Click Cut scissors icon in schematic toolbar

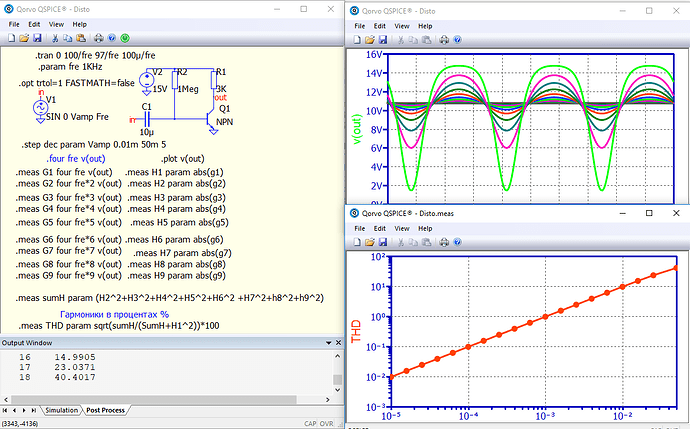pyautogui.click(x=57, y=38)
